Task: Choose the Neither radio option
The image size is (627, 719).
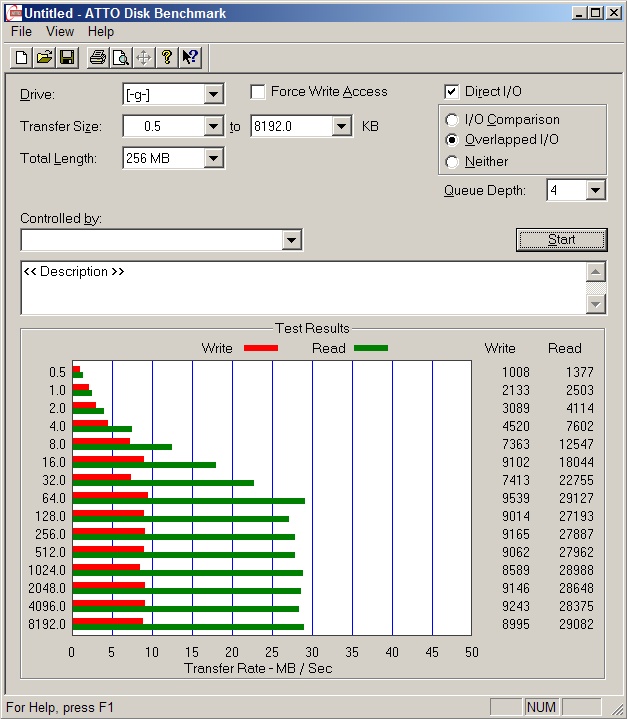Action: click(x=453, y=162)
